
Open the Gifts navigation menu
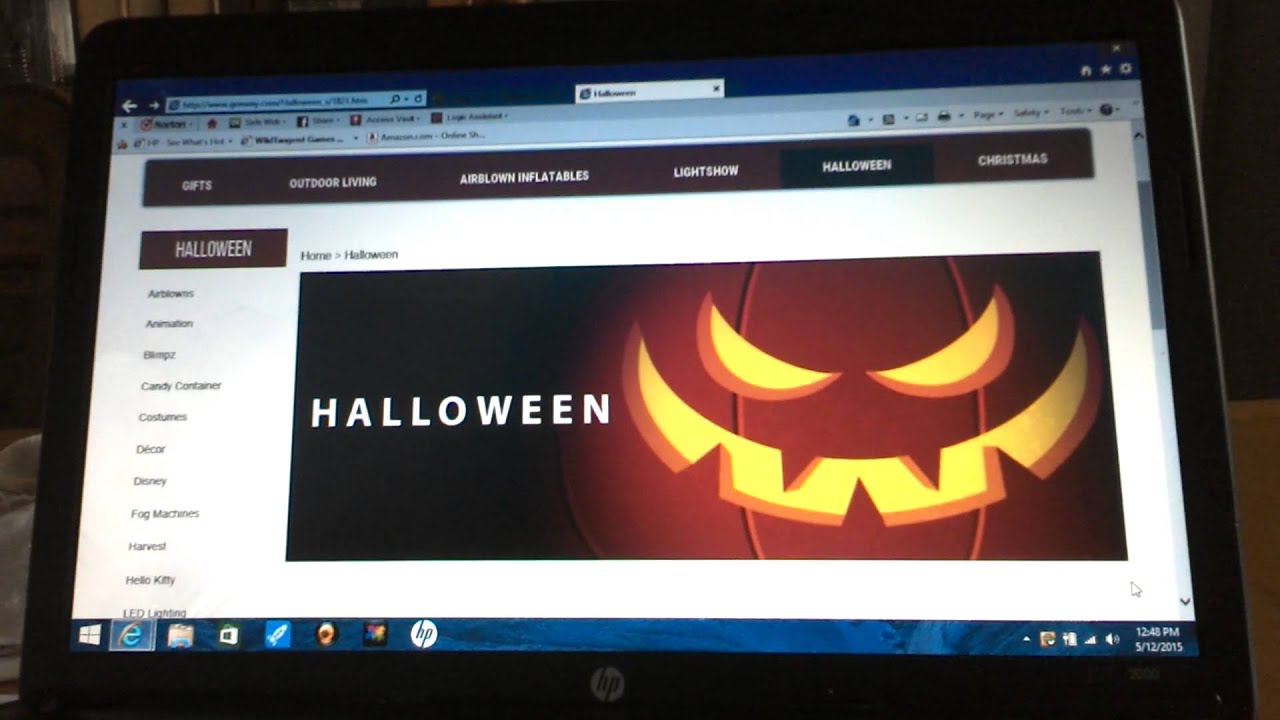click(197, 186)
